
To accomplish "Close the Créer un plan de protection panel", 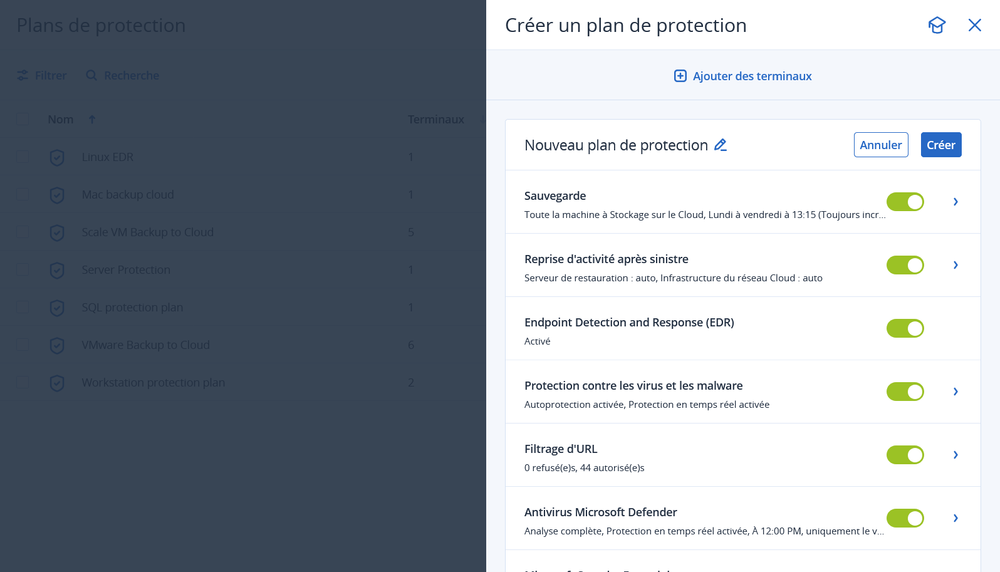I will point(975,25).
